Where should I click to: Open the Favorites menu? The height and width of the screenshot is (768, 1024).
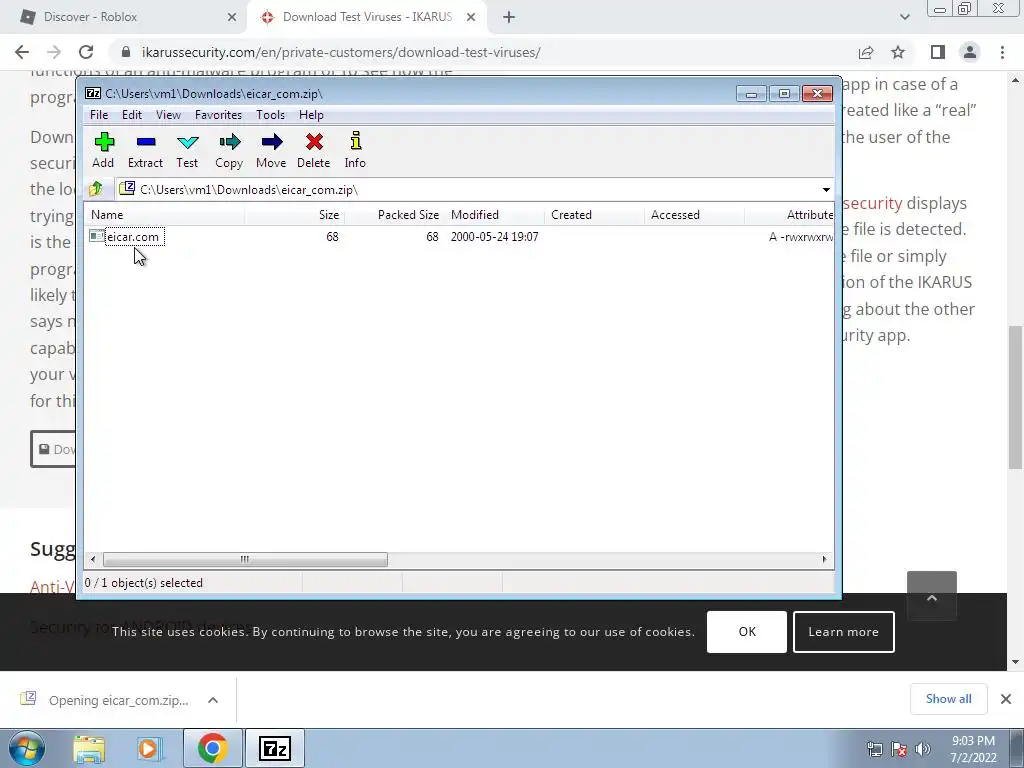pyautogui.click(x=218, y=115)
